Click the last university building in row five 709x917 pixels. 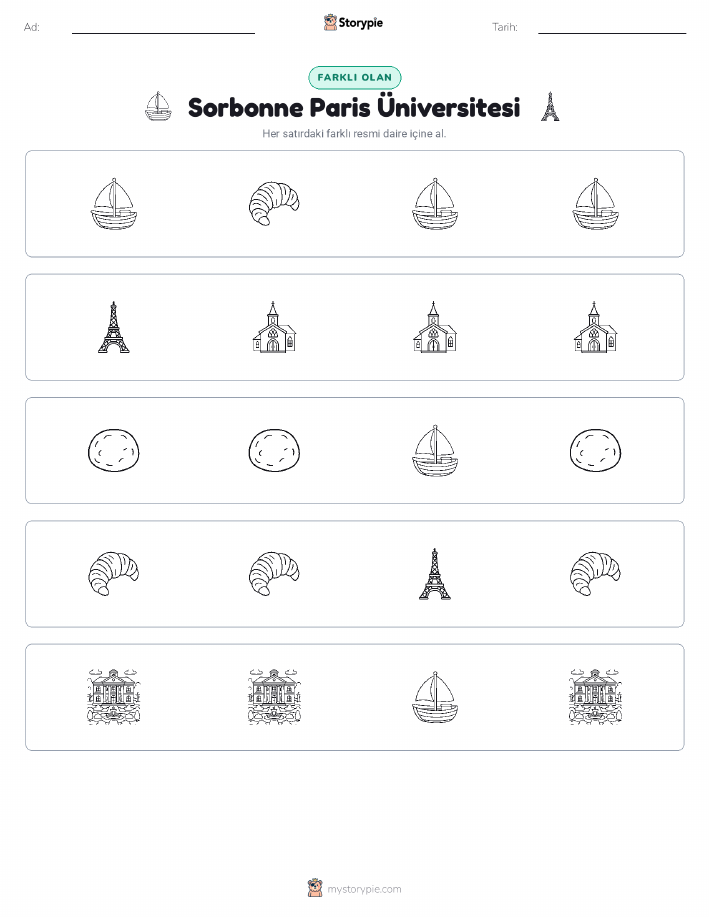595,697
